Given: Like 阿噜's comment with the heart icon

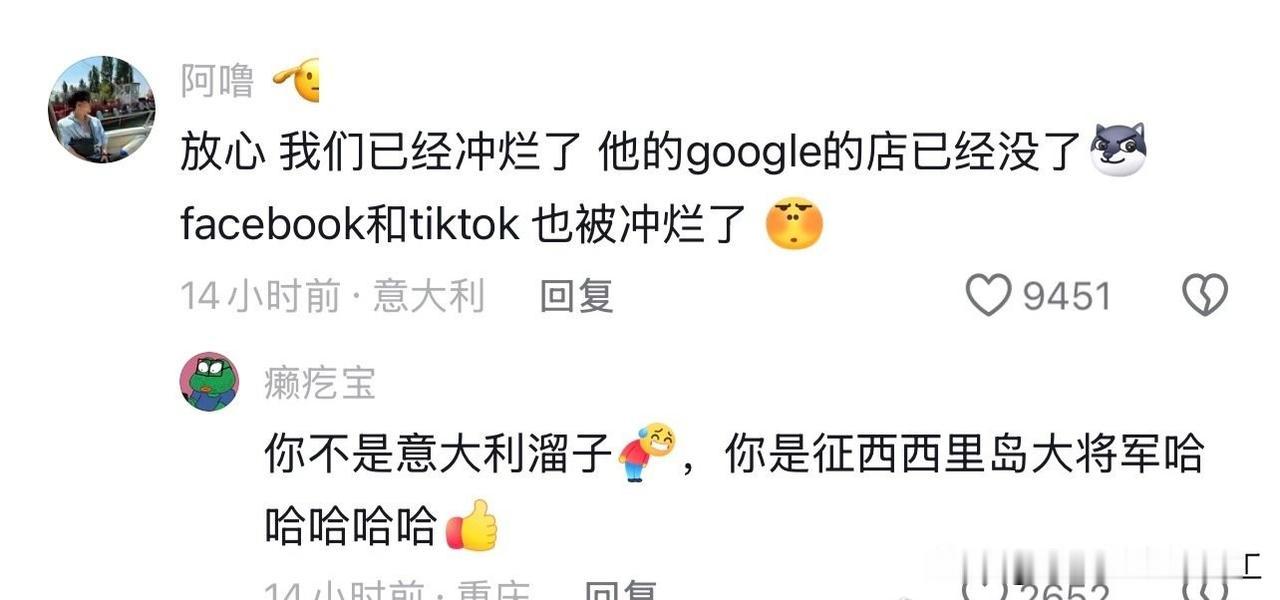Looking at the screenshot, I should tap(988, 296).
